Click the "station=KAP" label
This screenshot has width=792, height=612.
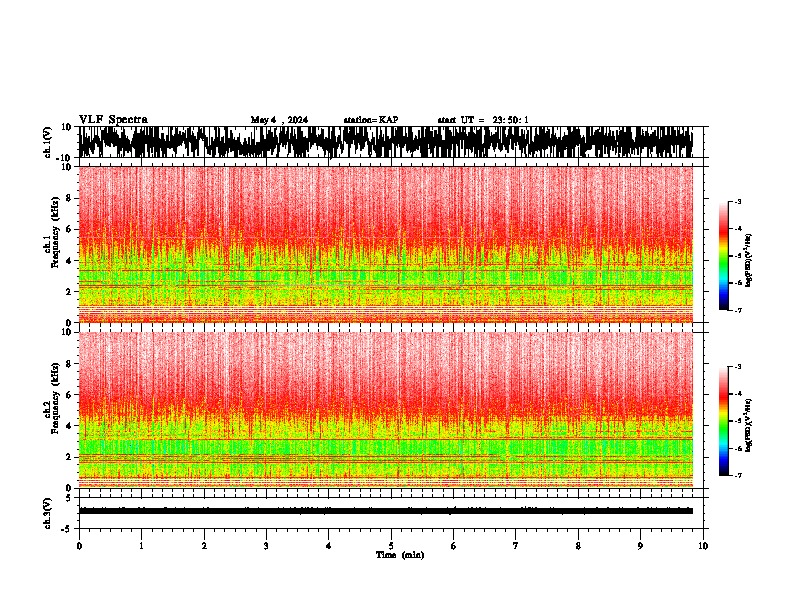pos(371,120)
